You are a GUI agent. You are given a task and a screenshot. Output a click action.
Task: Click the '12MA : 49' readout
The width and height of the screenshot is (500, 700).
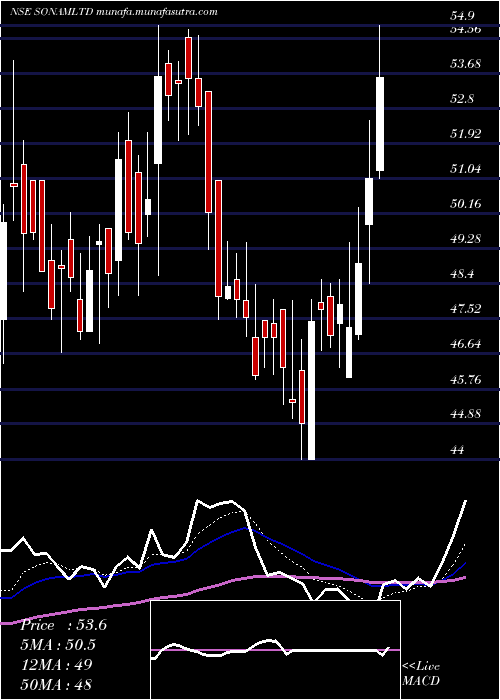coord(56,665)
